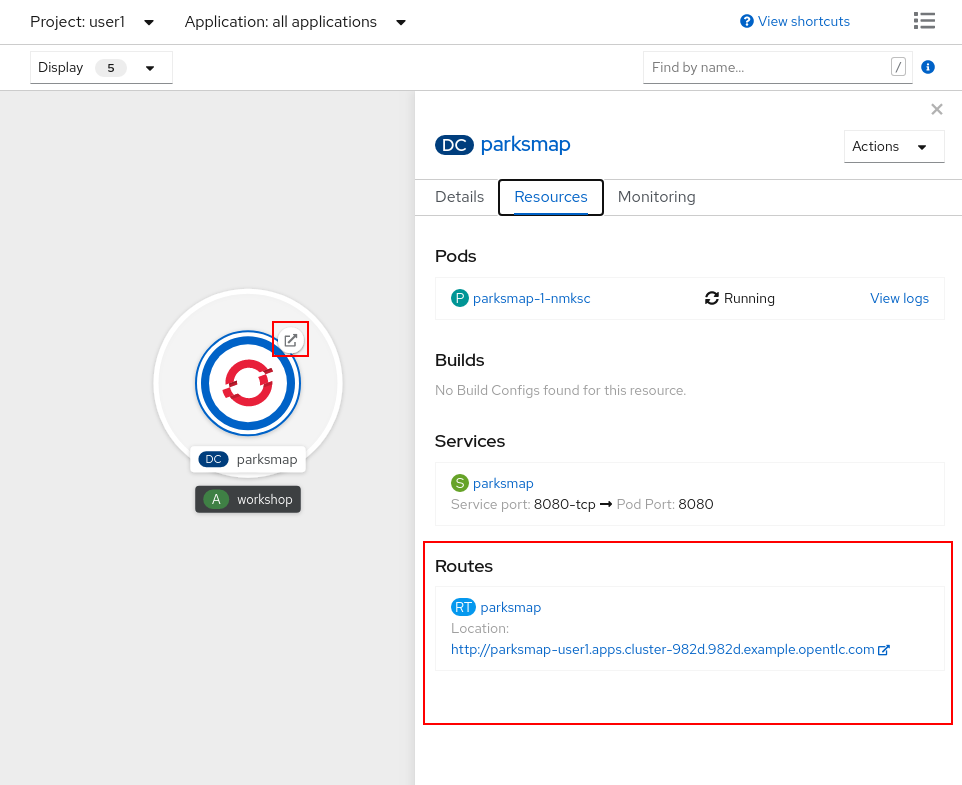962x785 pixels.
Task: Focus the Find by name search field
Action: pos(767,67)
